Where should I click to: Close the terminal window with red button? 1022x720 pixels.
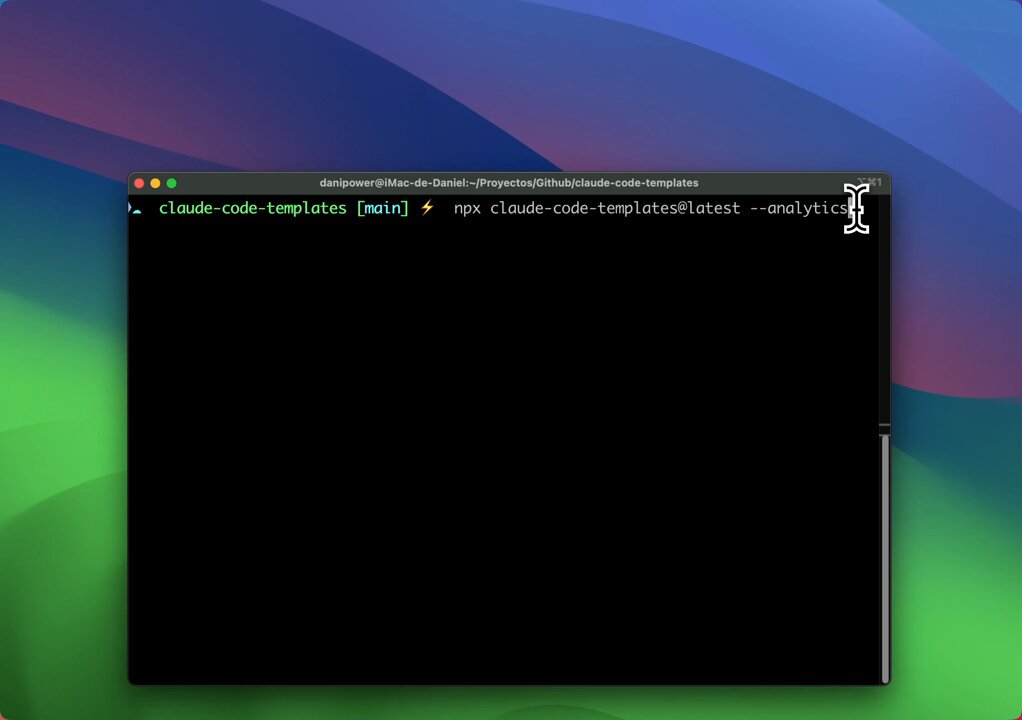(x=139, y=183)
